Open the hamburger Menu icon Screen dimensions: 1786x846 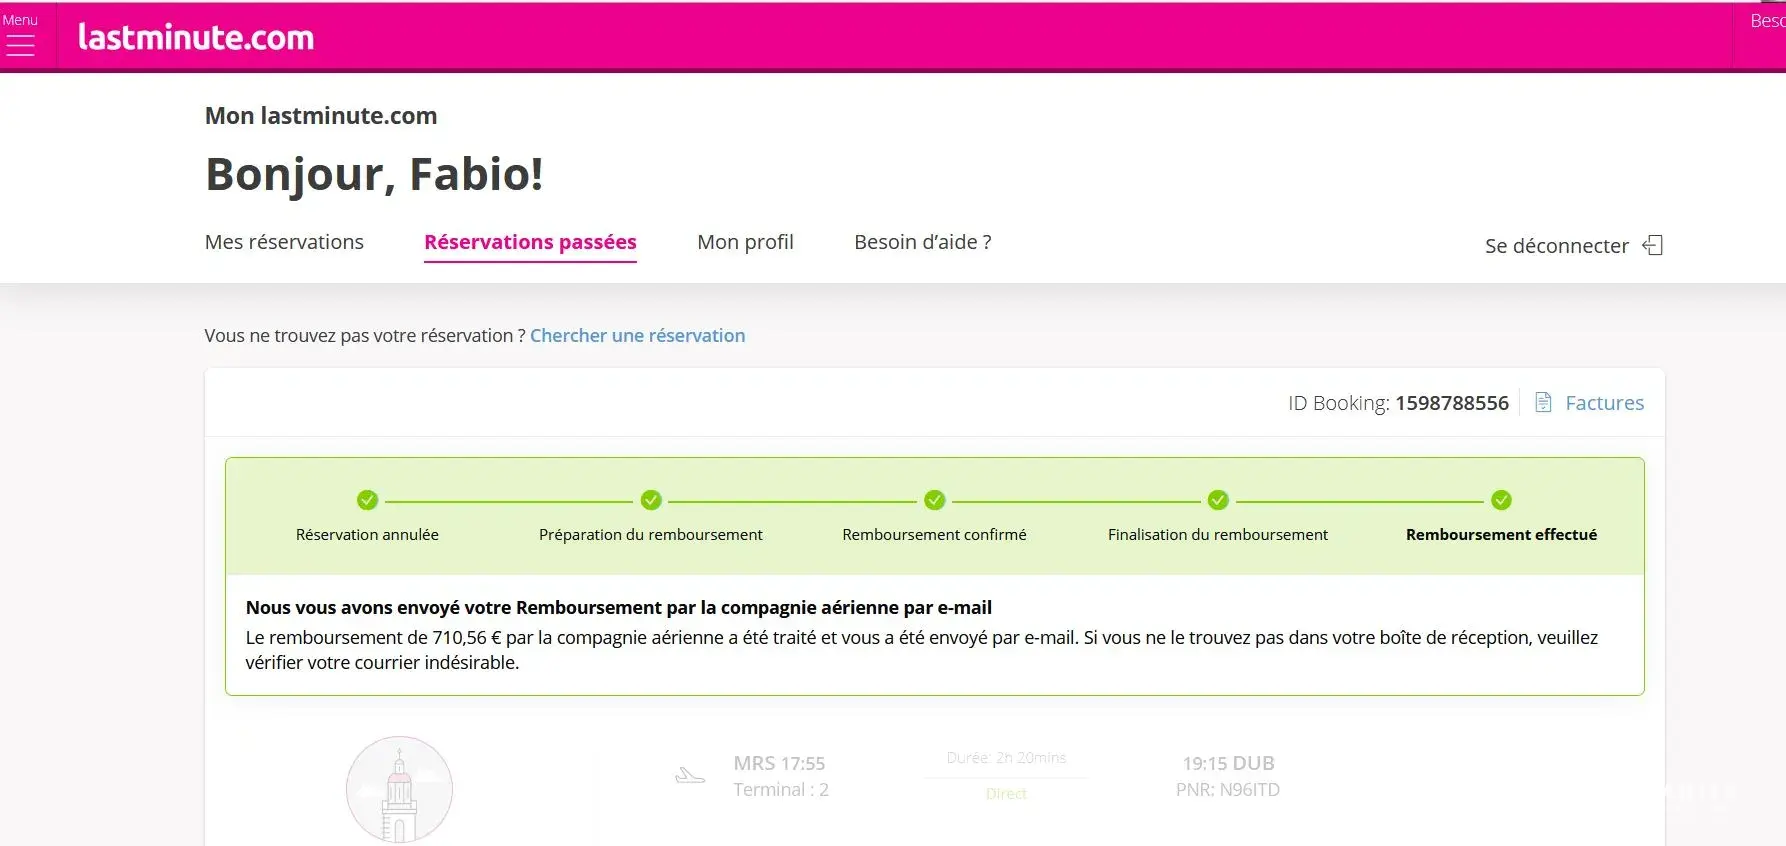pyautogui.click(x=20, y=45)
